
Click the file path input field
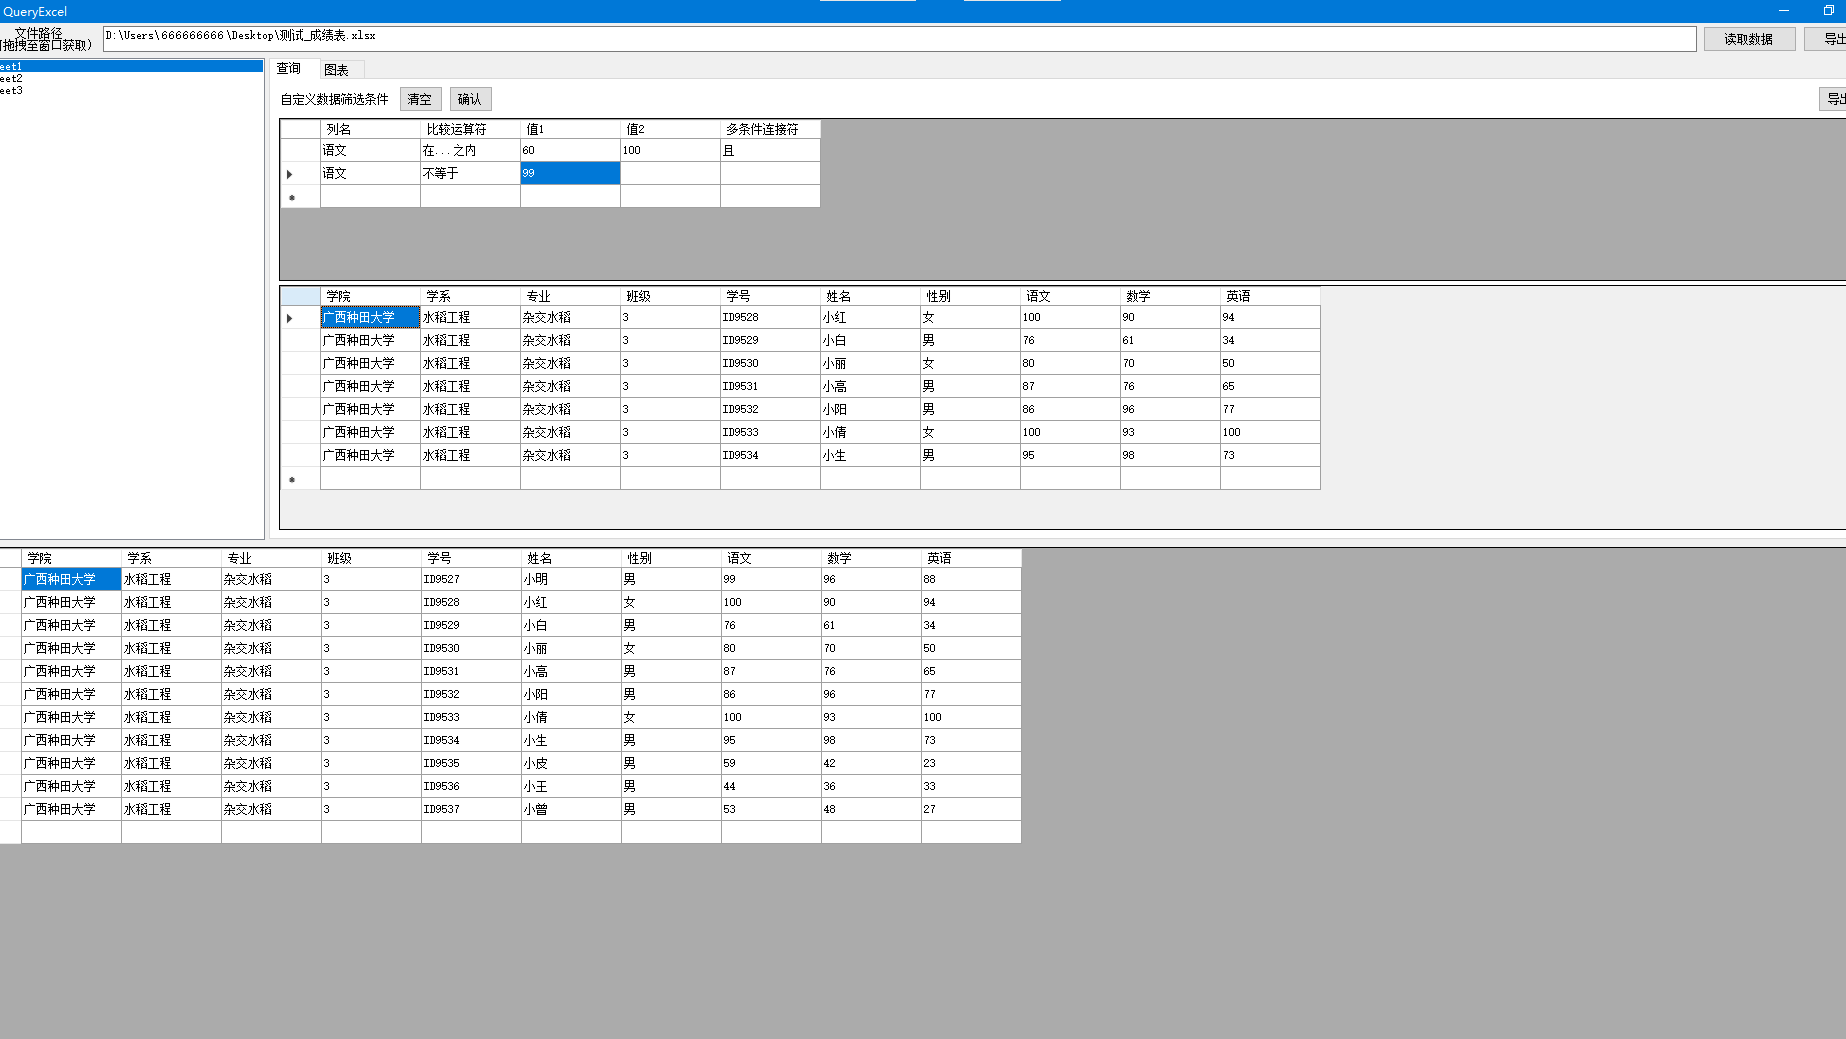click(899, 38)
